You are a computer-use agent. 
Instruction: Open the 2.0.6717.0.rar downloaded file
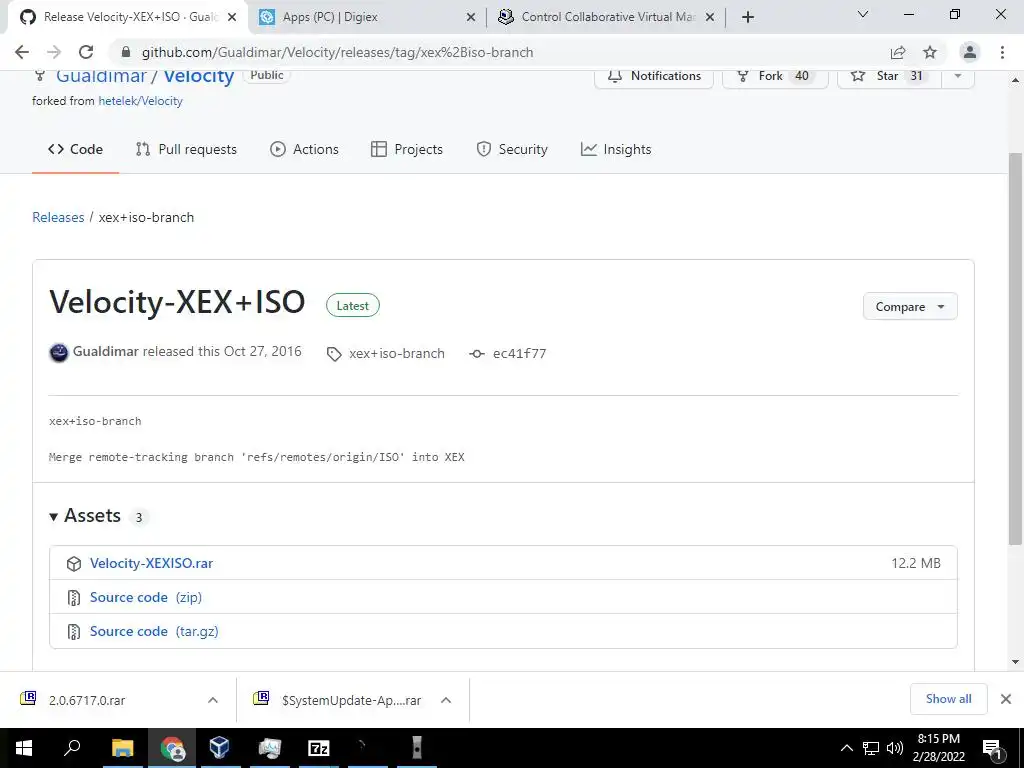(87, 700)
